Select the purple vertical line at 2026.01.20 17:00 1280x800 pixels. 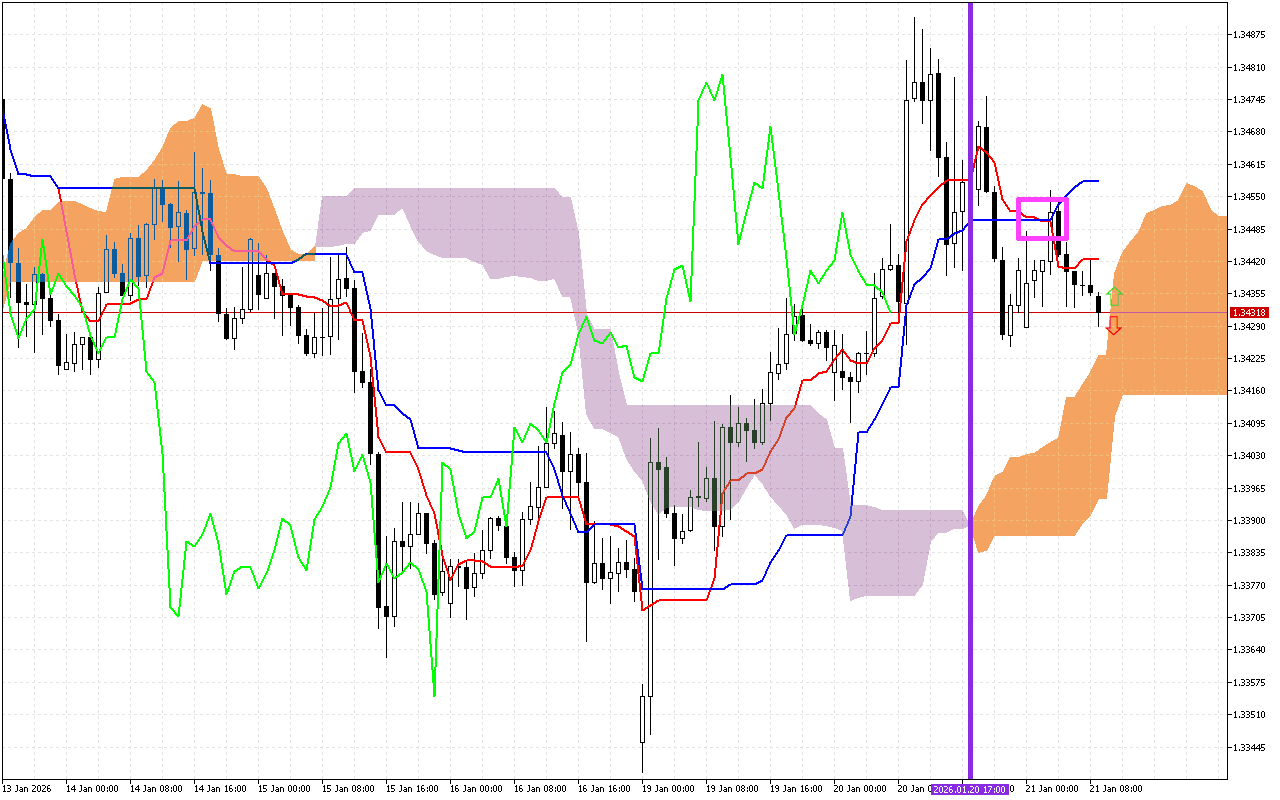(x=970, y=400)
